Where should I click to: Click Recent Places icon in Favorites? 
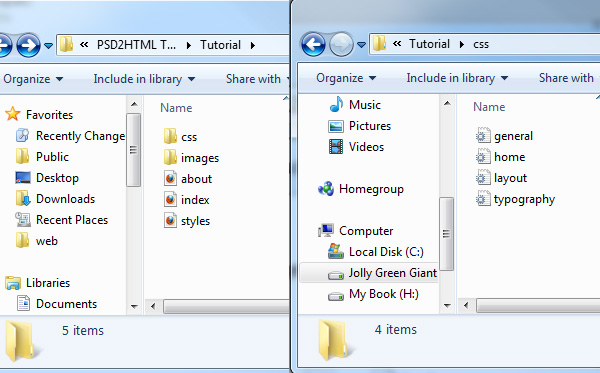[23, 220]
